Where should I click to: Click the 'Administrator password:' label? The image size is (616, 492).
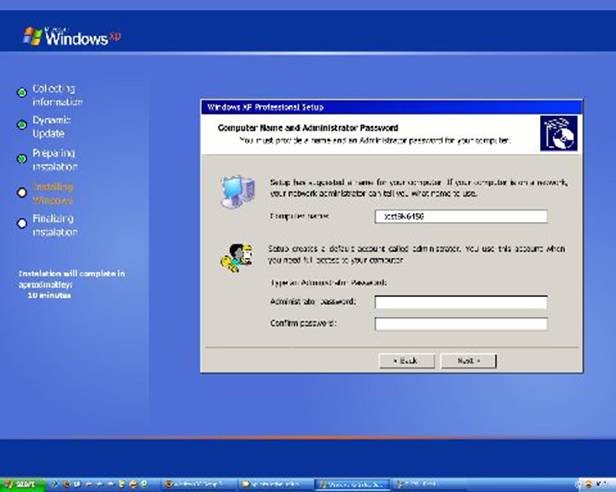[313, 302]
